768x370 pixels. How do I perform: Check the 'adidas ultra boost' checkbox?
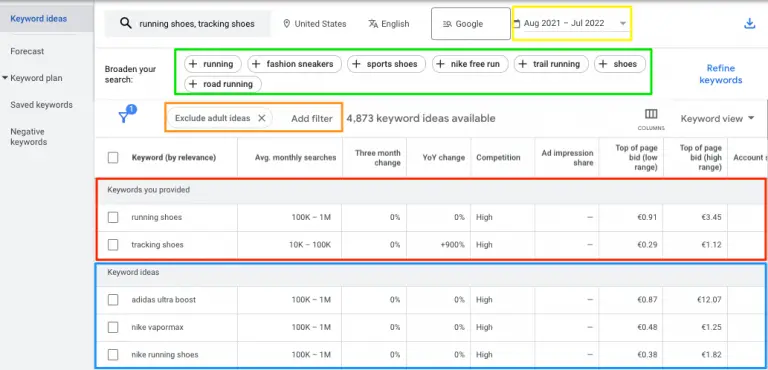point(113,299)
